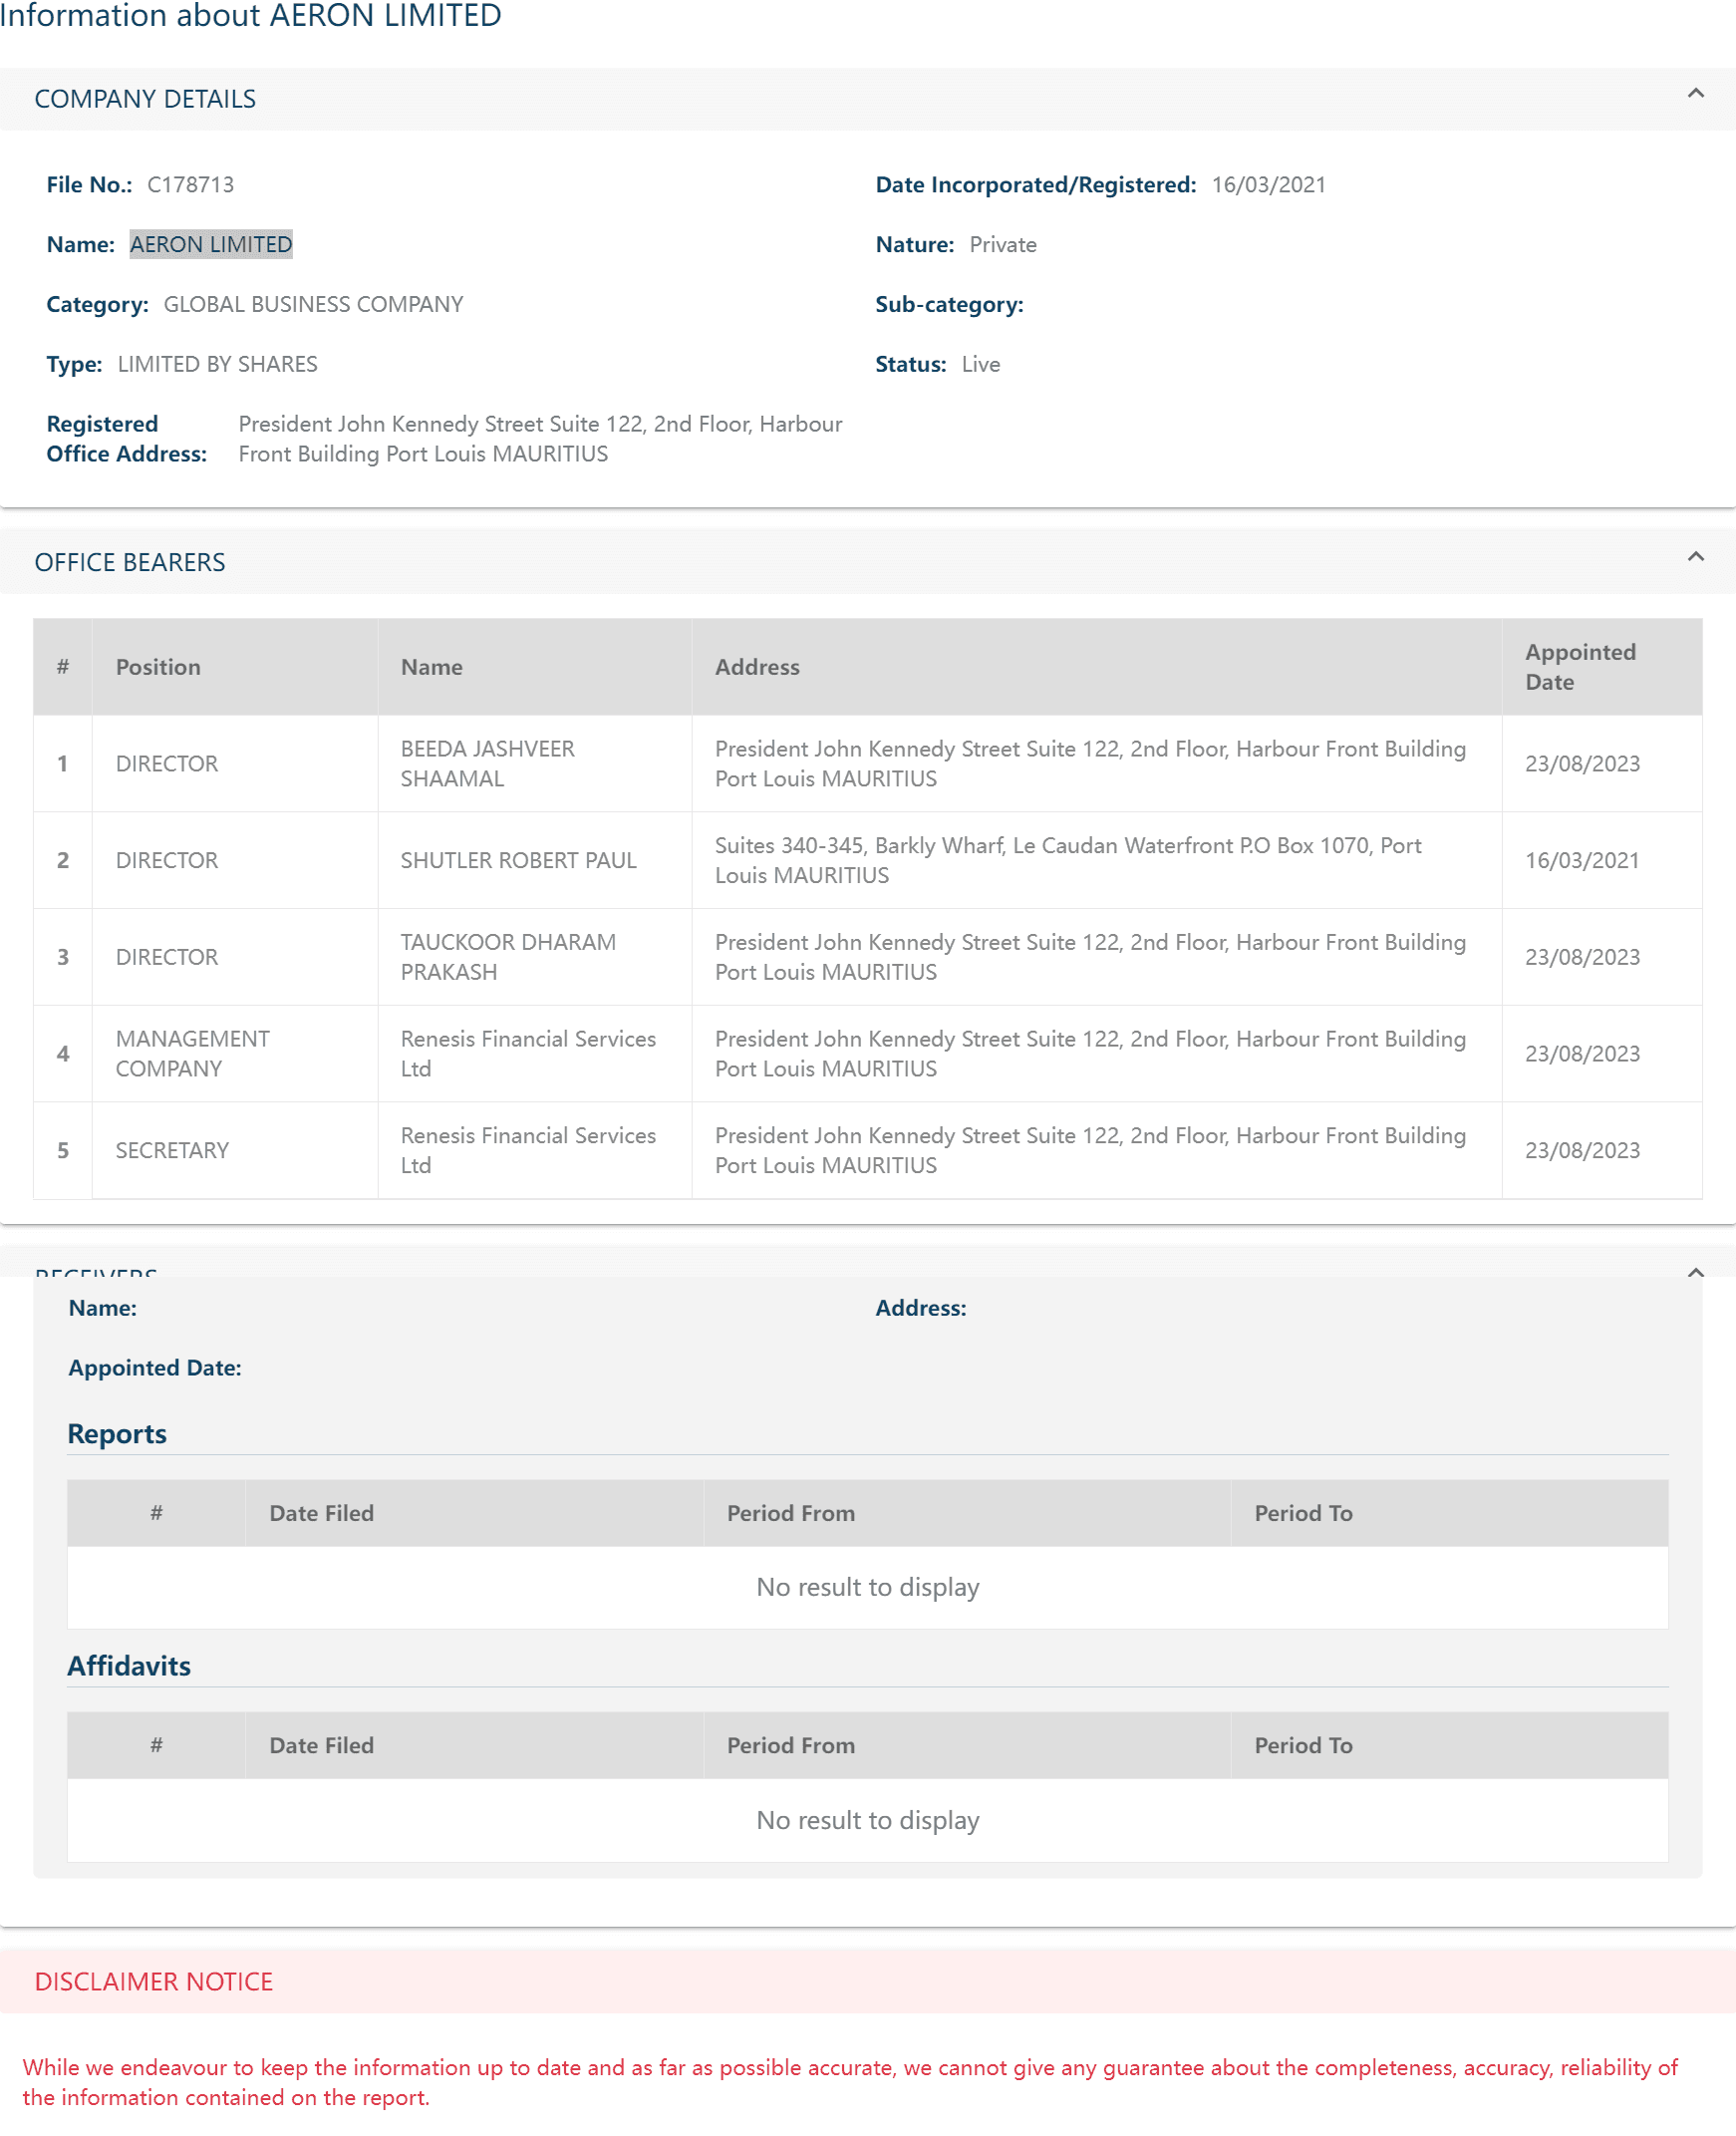Click the Affidavits heading
1736x2136 pixels.
129,1665
